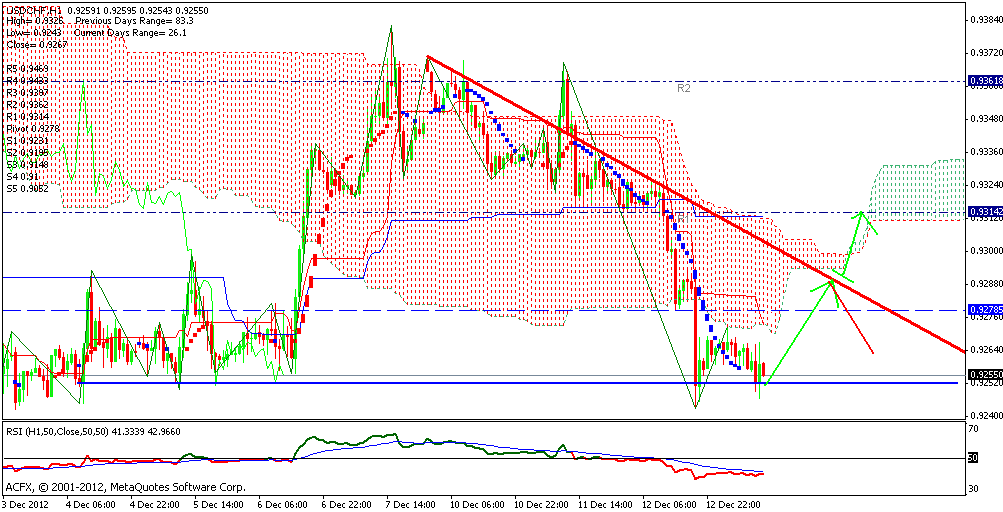
Task: Click the Pivot 0.9278 text label
Action: 32,128
